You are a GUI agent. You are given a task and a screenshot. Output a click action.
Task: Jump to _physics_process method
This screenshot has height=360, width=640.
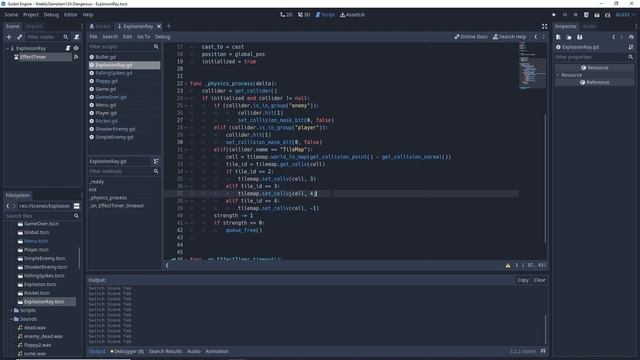point(108,198)
